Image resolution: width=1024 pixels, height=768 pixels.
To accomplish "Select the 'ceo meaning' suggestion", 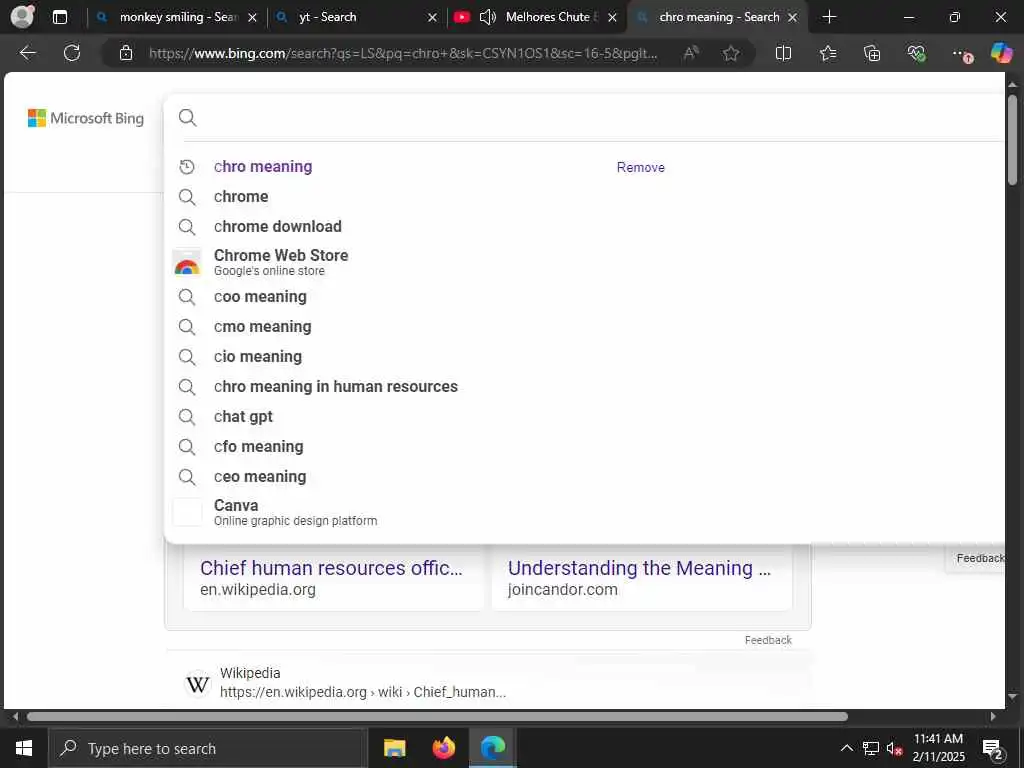I will coord(260,477).
